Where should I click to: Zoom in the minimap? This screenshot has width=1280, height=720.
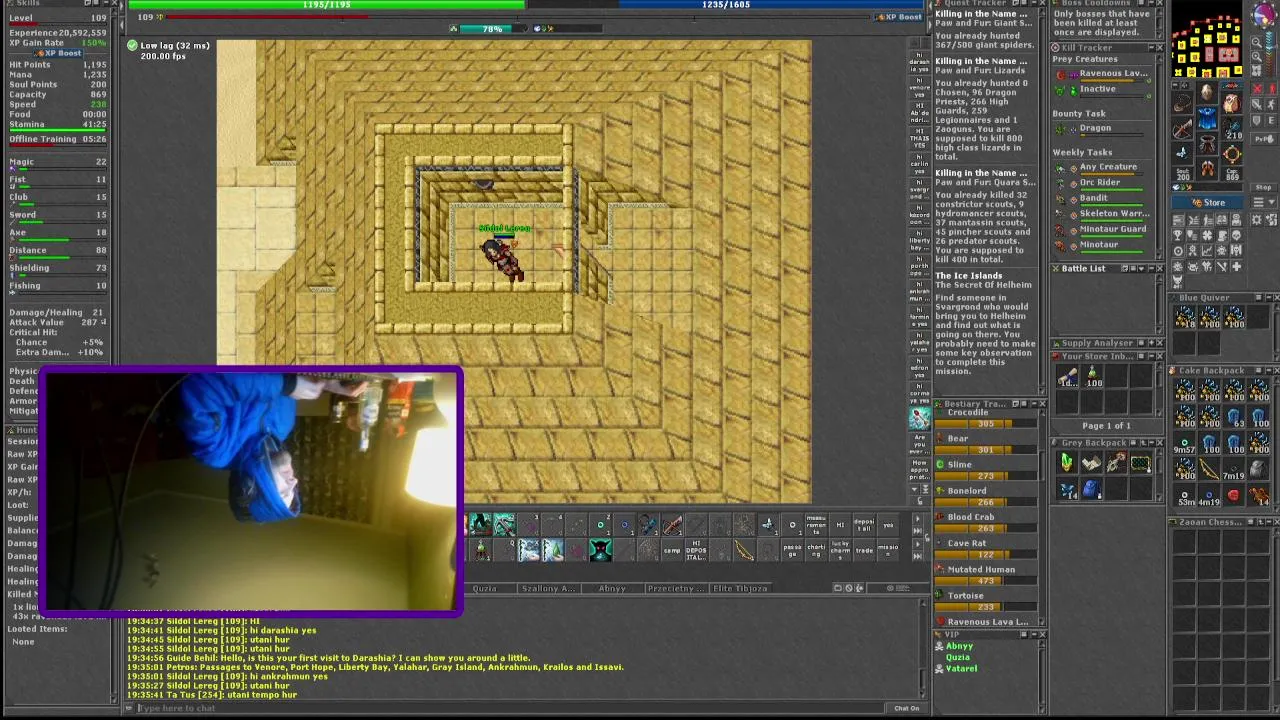point(1257,57)
